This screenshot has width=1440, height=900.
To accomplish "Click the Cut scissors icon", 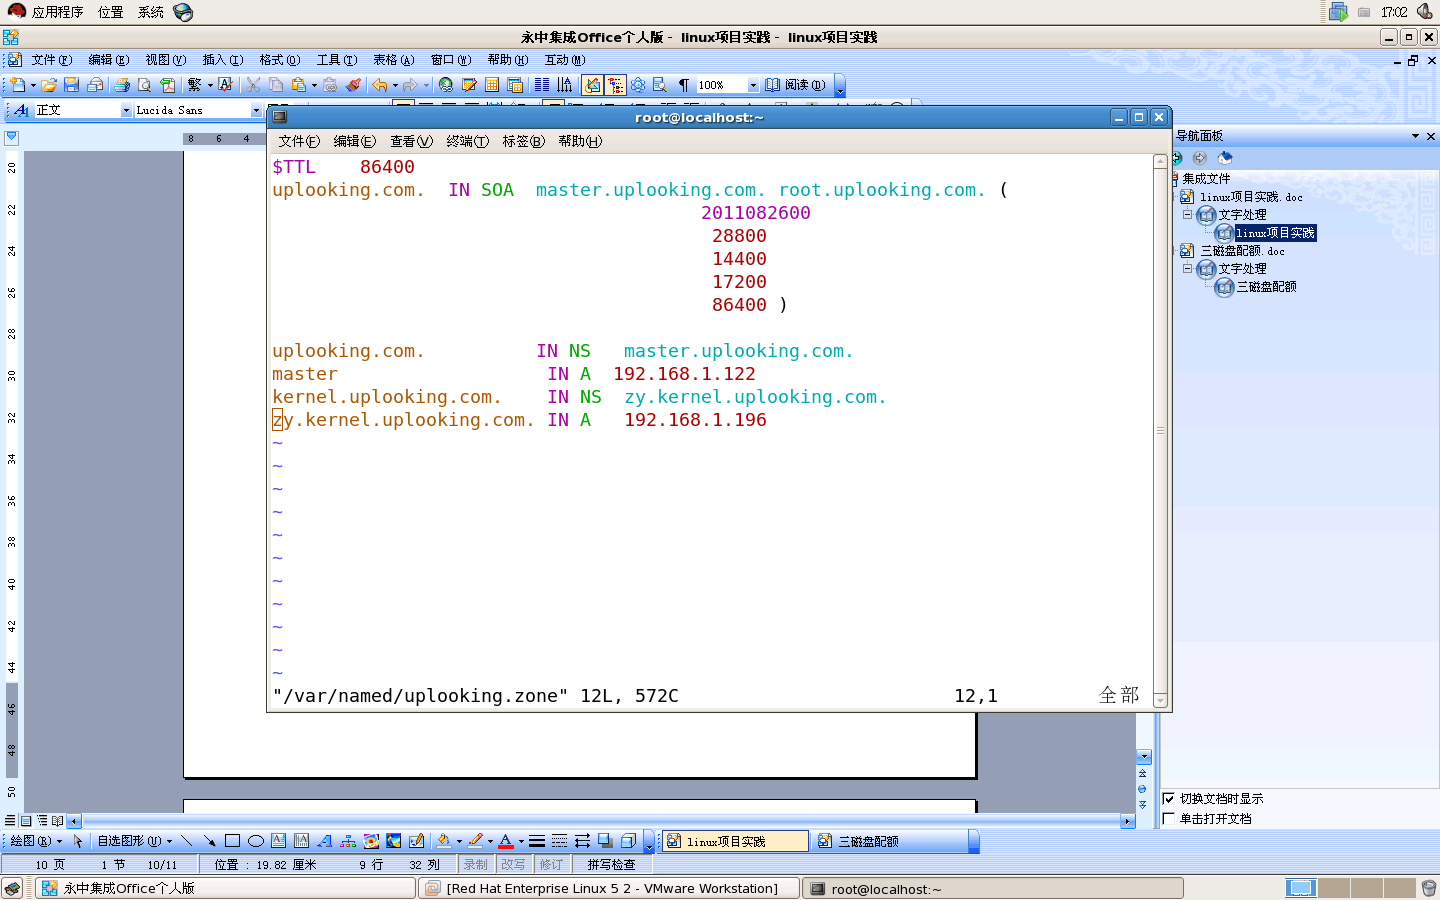I will click(253, 85).
